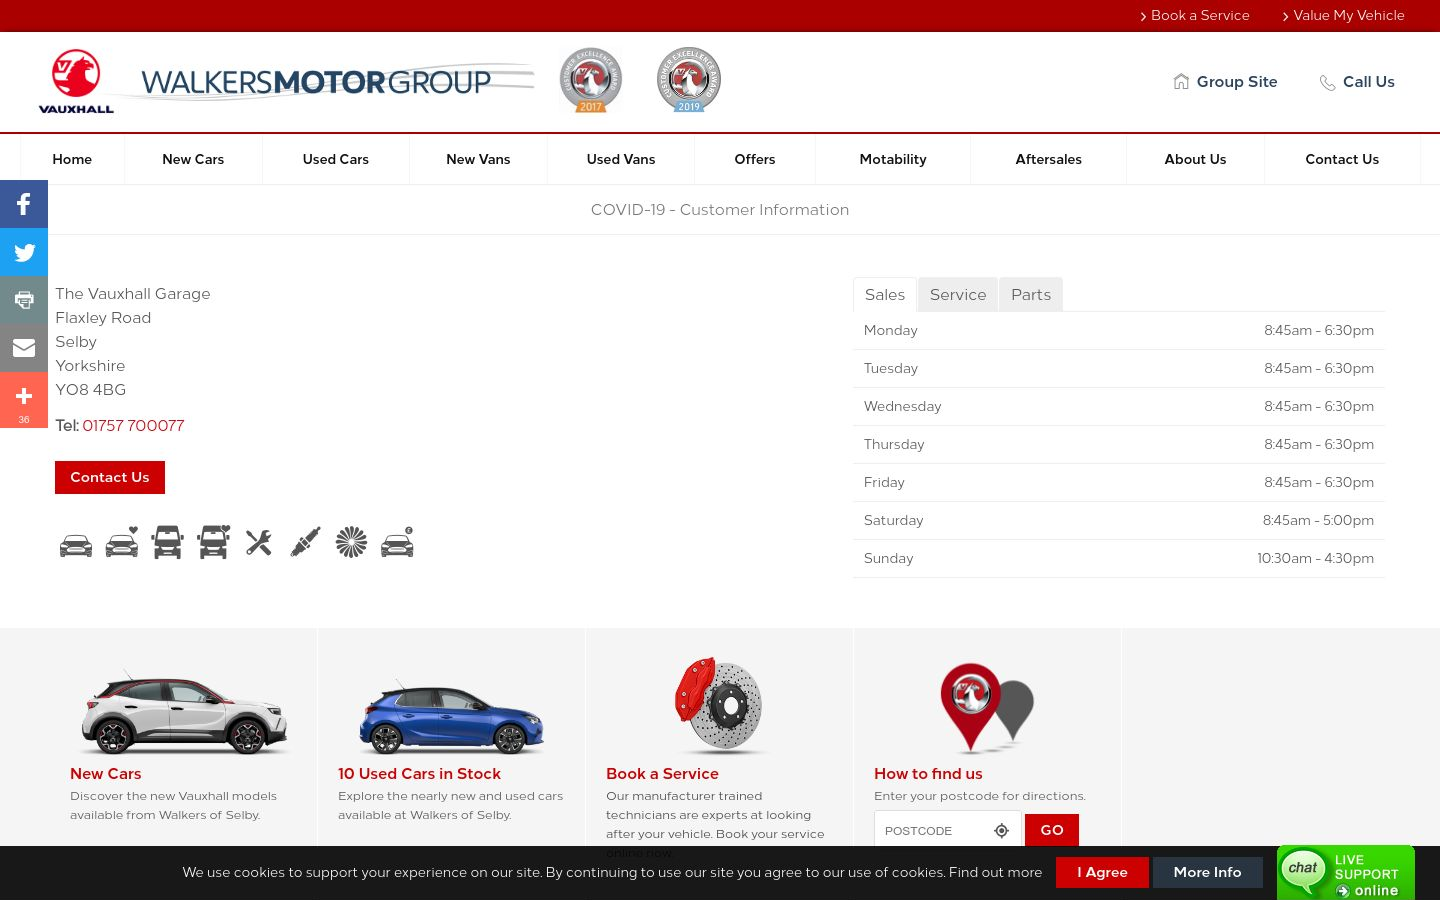Click the van with heart icon
Viewport: 1440px width, 900px height.
click(x=213, y=543)
